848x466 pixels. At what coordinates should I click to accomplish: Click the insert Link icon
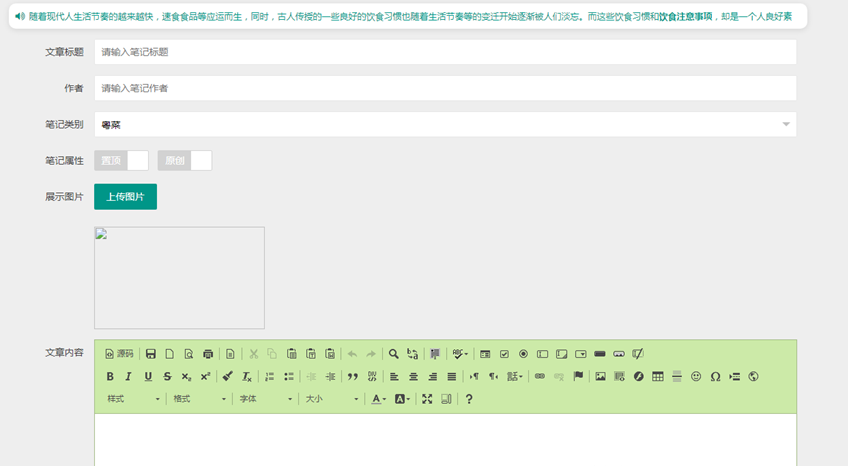pyautogui.click(x=540, y=377)
